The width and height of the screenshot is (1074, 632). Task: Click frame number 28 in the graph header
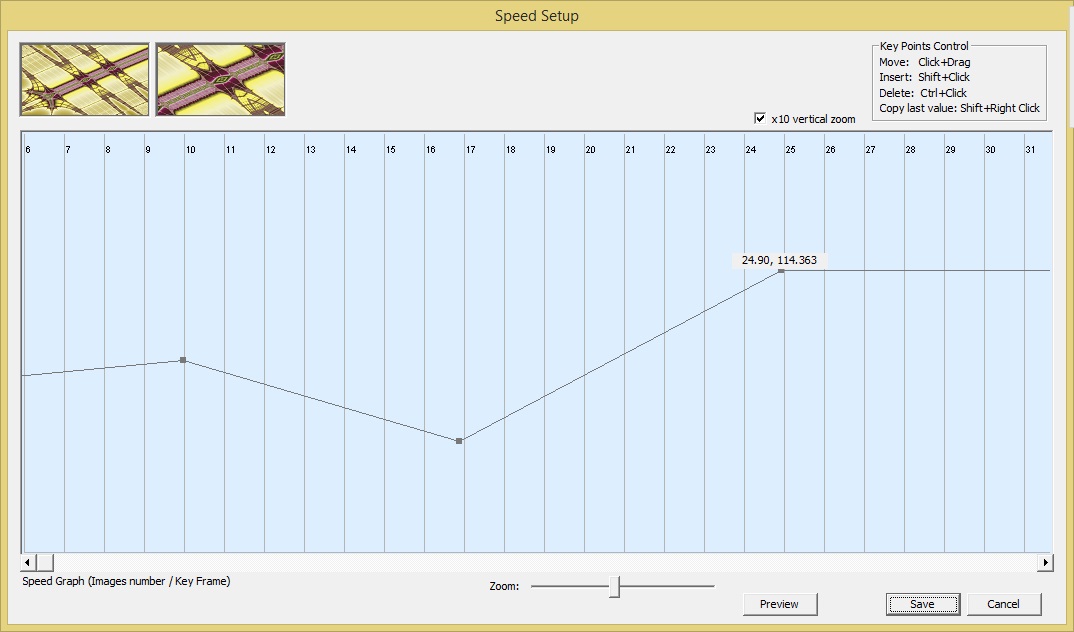(910, 150)
